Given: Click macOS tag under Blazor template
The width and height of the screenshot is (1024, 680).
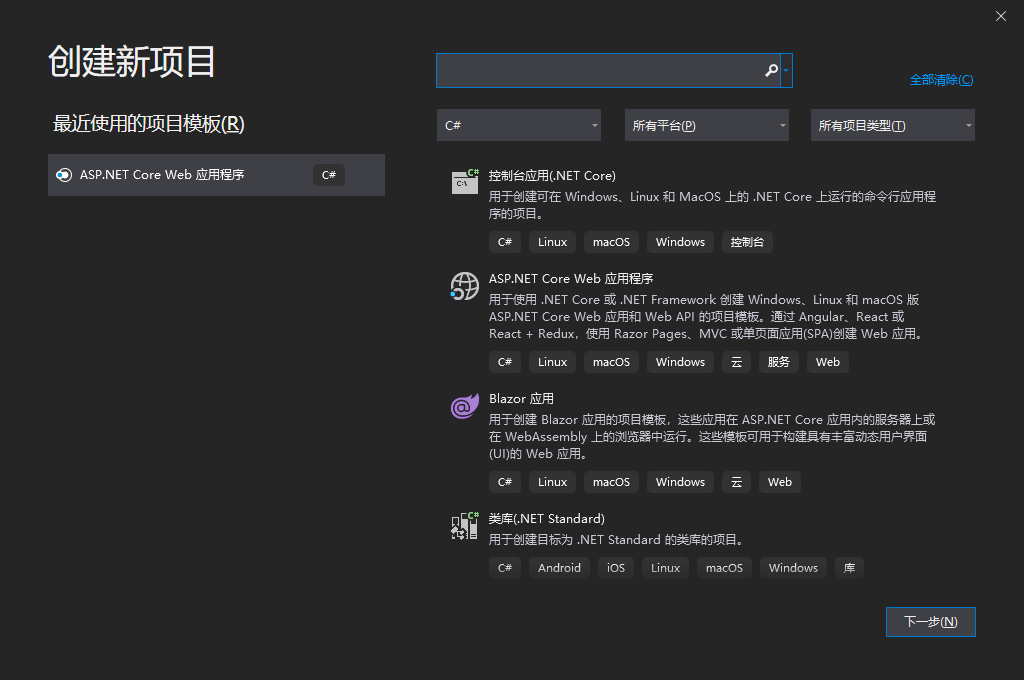Looking at the screenshot, I should tap(611, 482).
